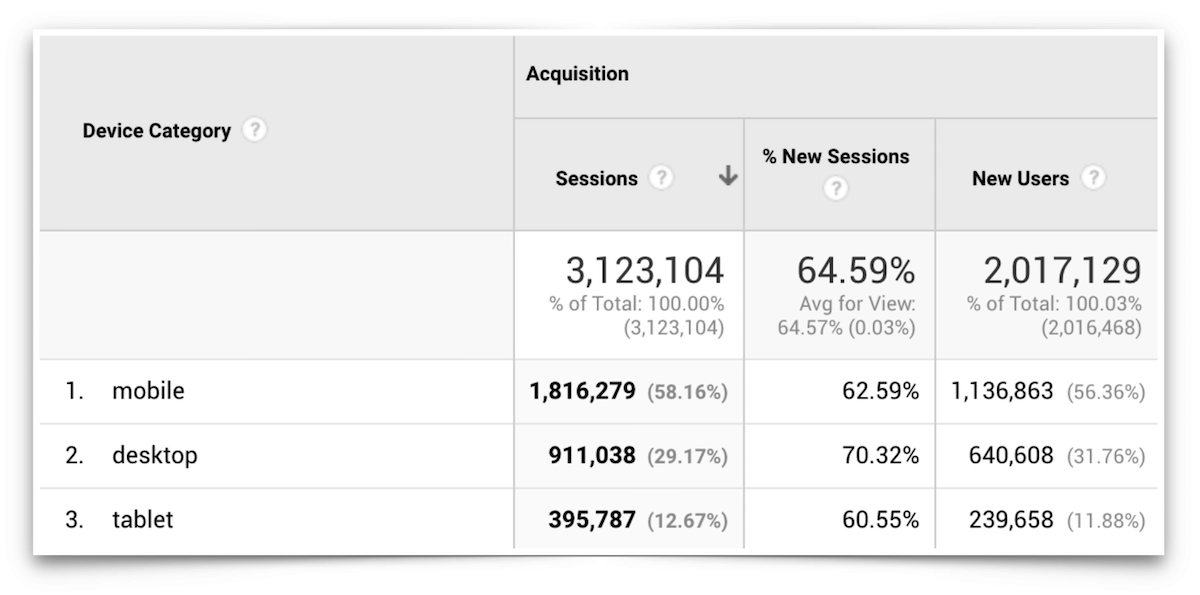The image size is (1200, 595).
Task: Click desktop new users value 640,608
Action: 1010,456
